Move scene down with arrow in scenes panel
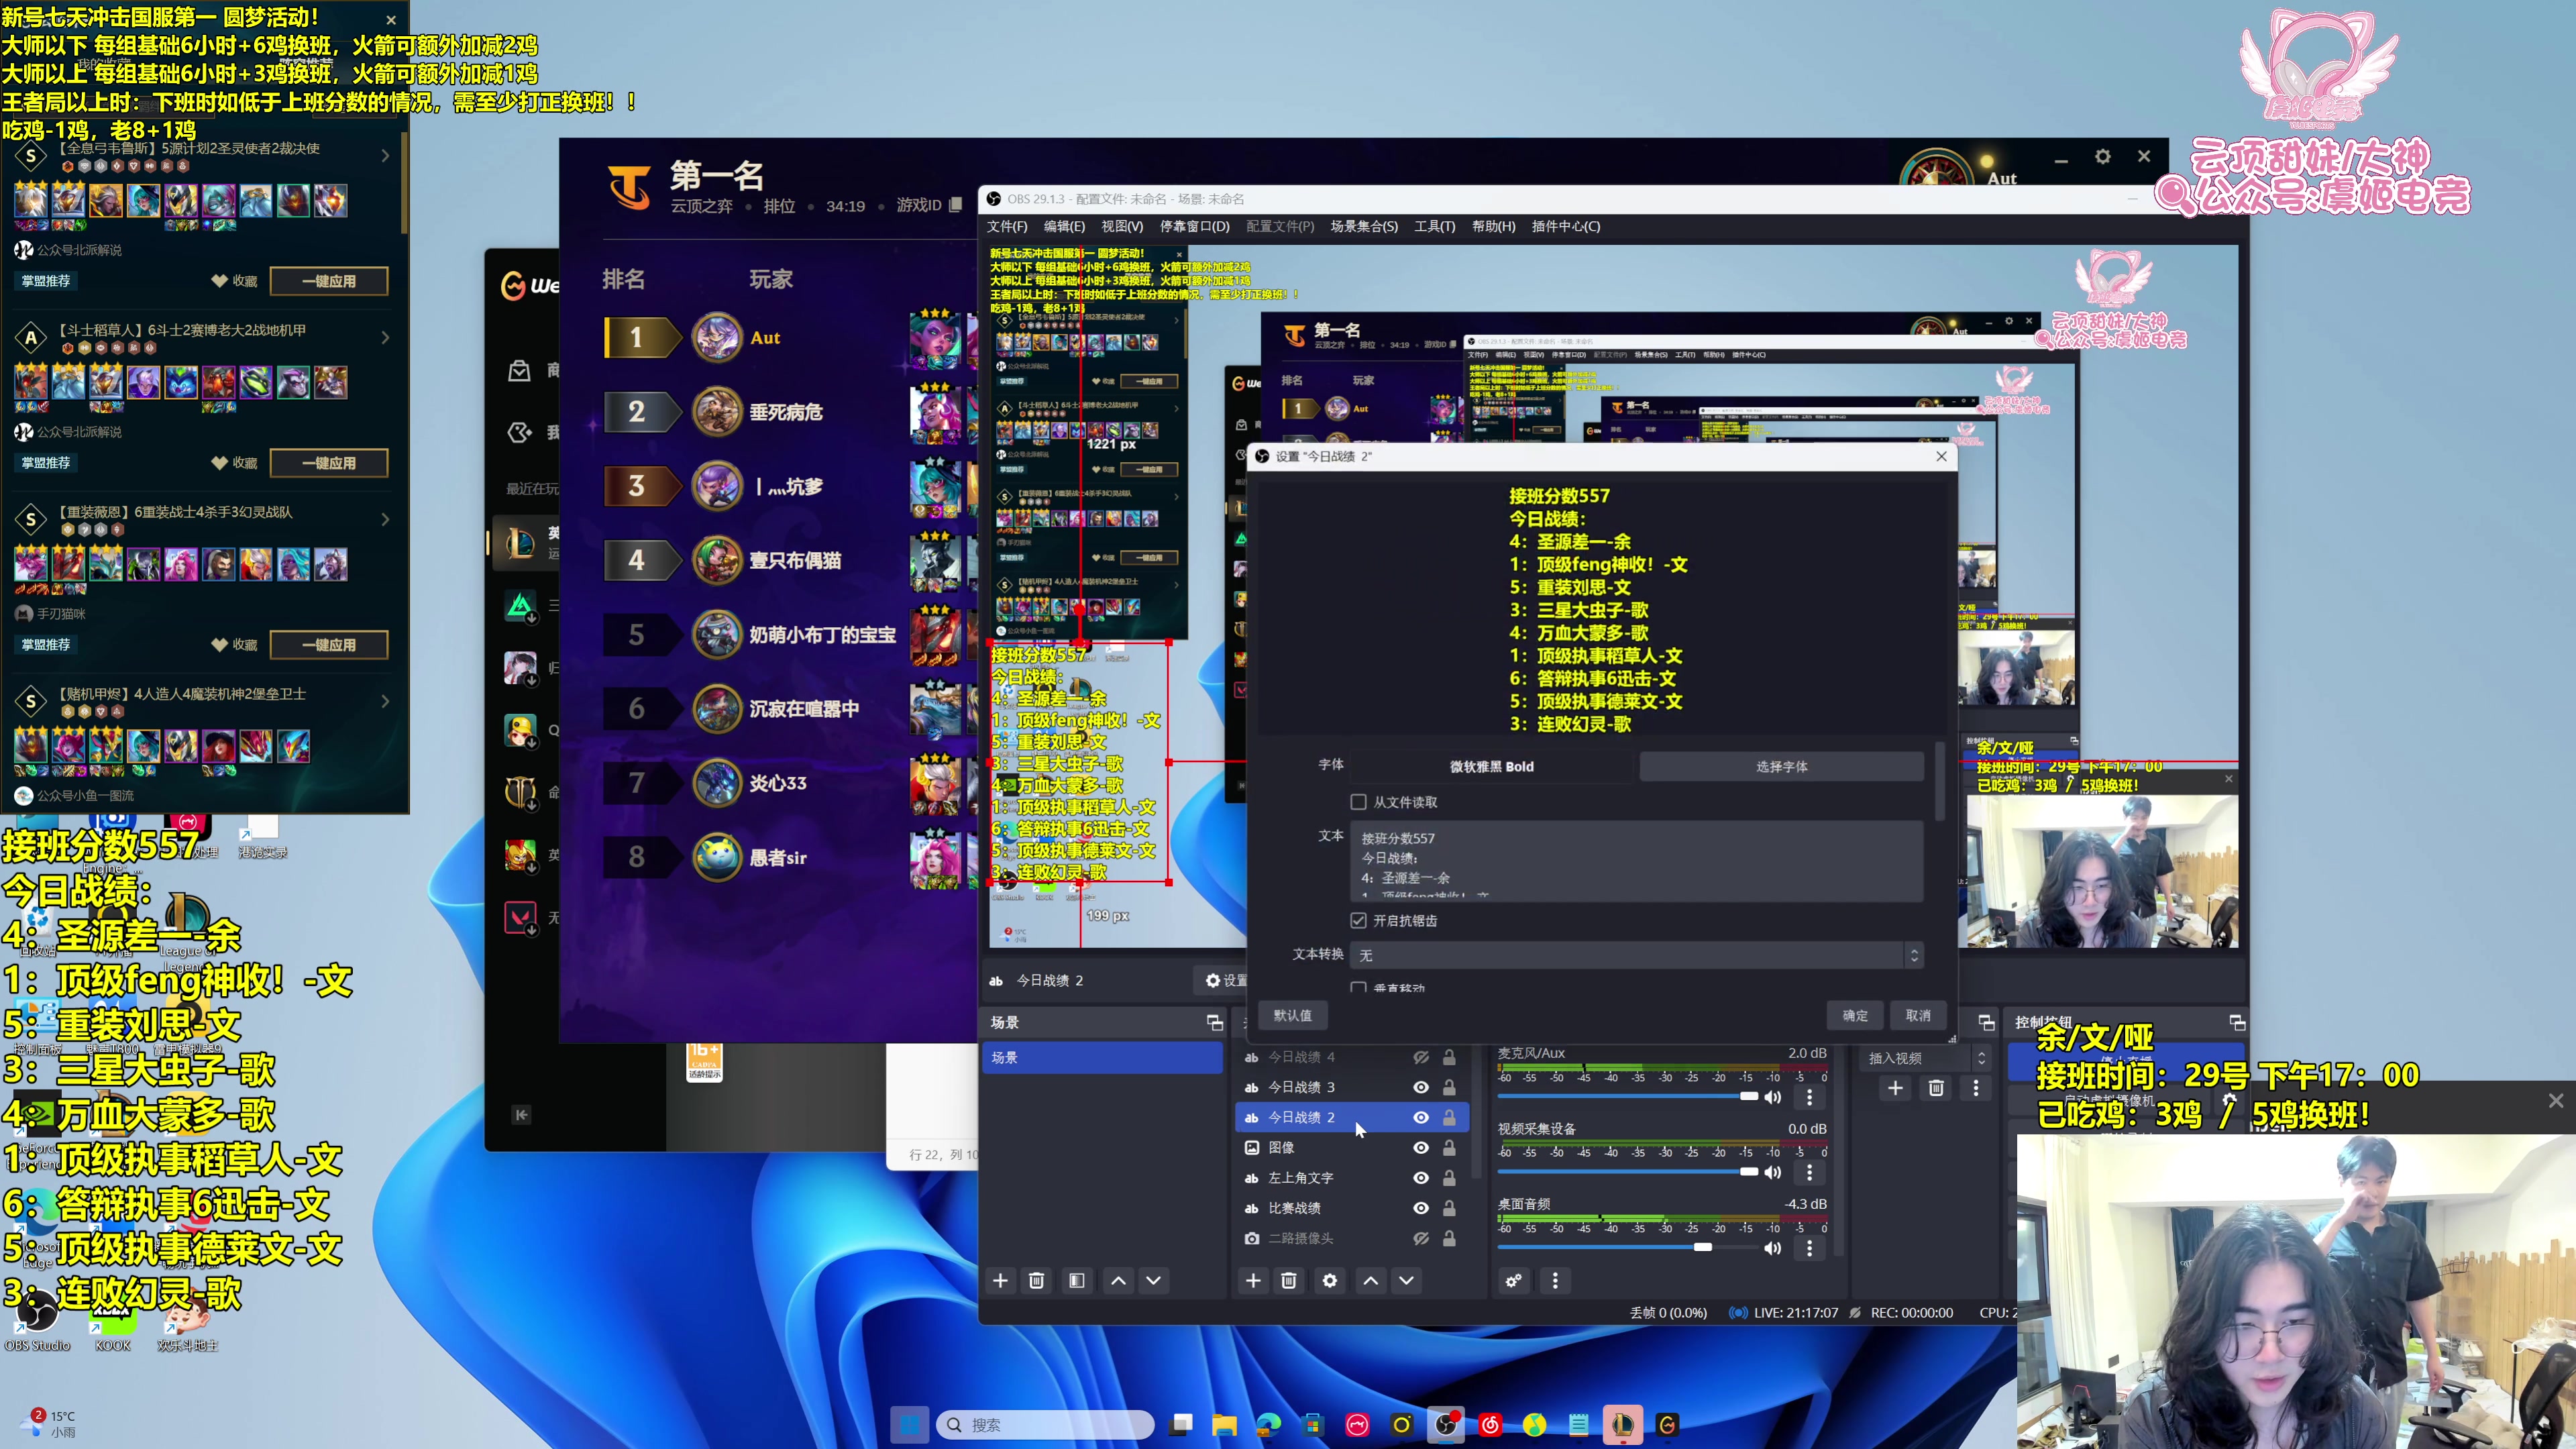The height and width of the screenshot is (1449, 2576). 1154,1280
